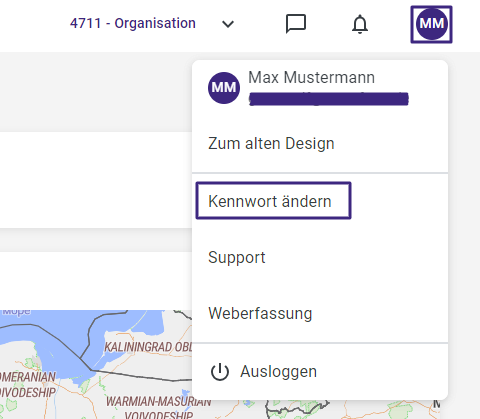
Task: Open notifications bell icon
Action: point(360,24)
